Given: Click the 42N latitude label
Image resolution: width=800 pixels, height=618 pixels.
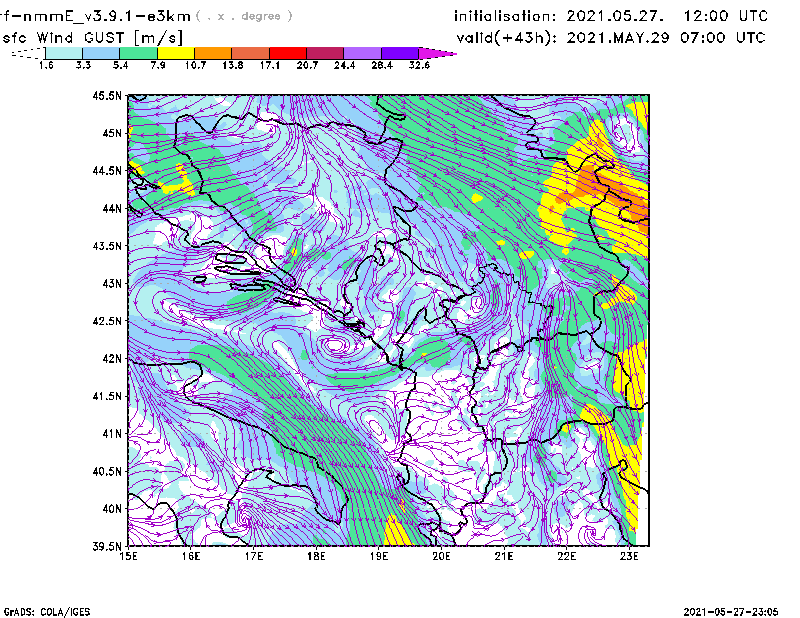Looking at the screenshot, I should pos(112,358).
